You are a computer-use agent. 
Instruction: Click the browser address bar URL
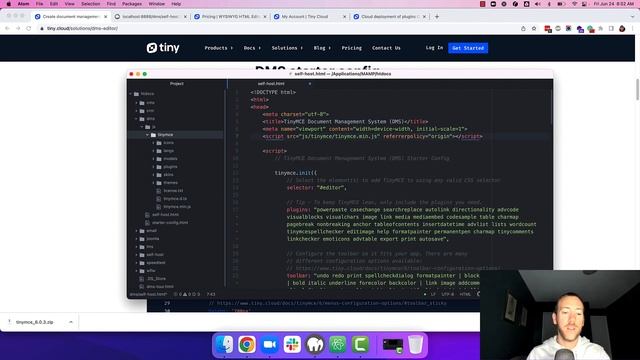(x=82, y=29)
